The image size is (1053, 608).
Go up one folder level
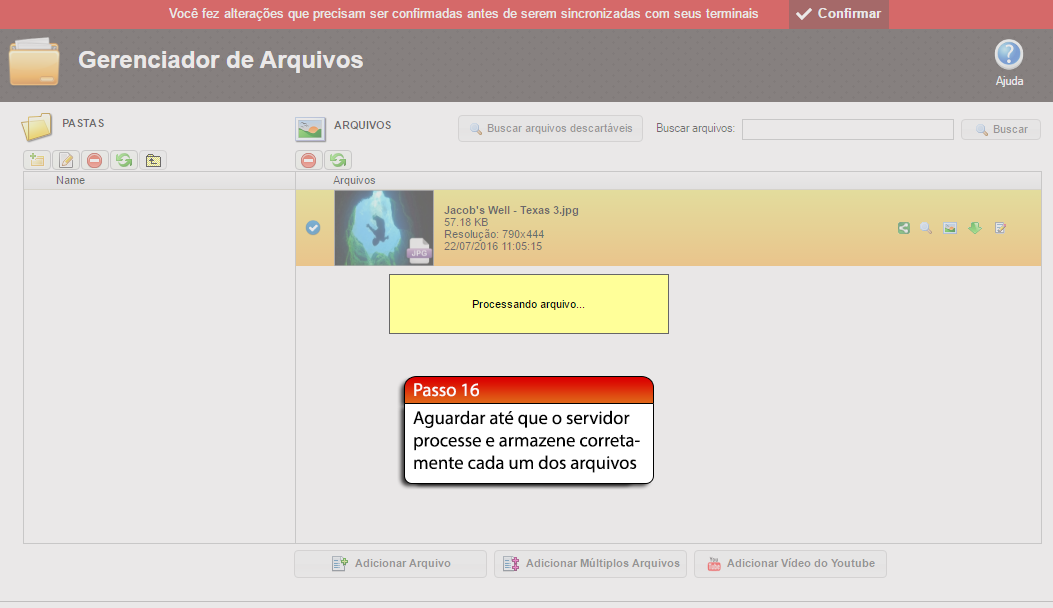152,160
